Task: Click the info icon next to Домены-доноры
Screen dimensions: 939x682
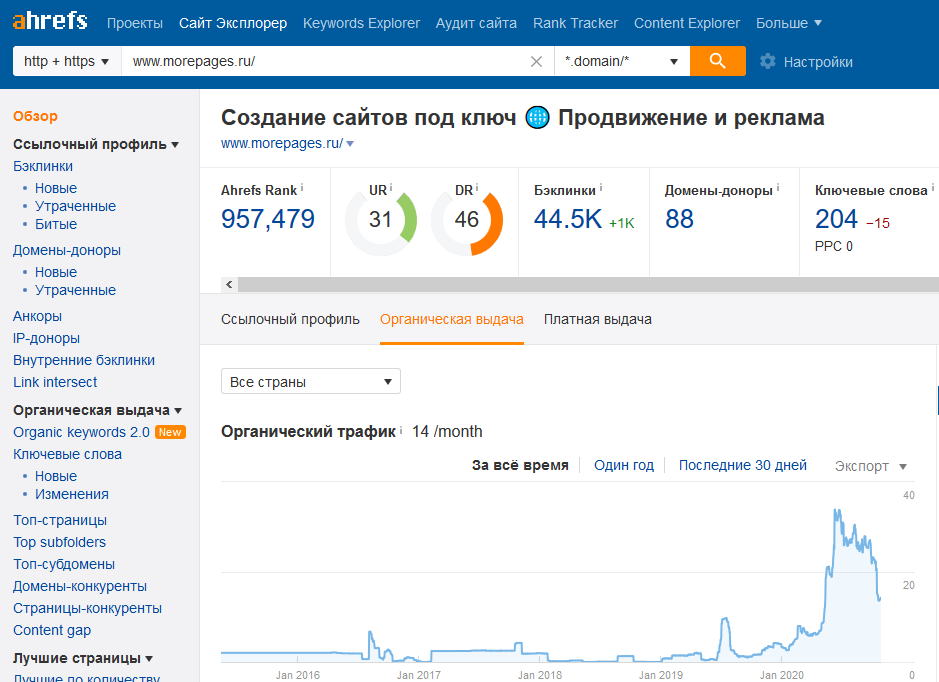Action: (778, 188)
